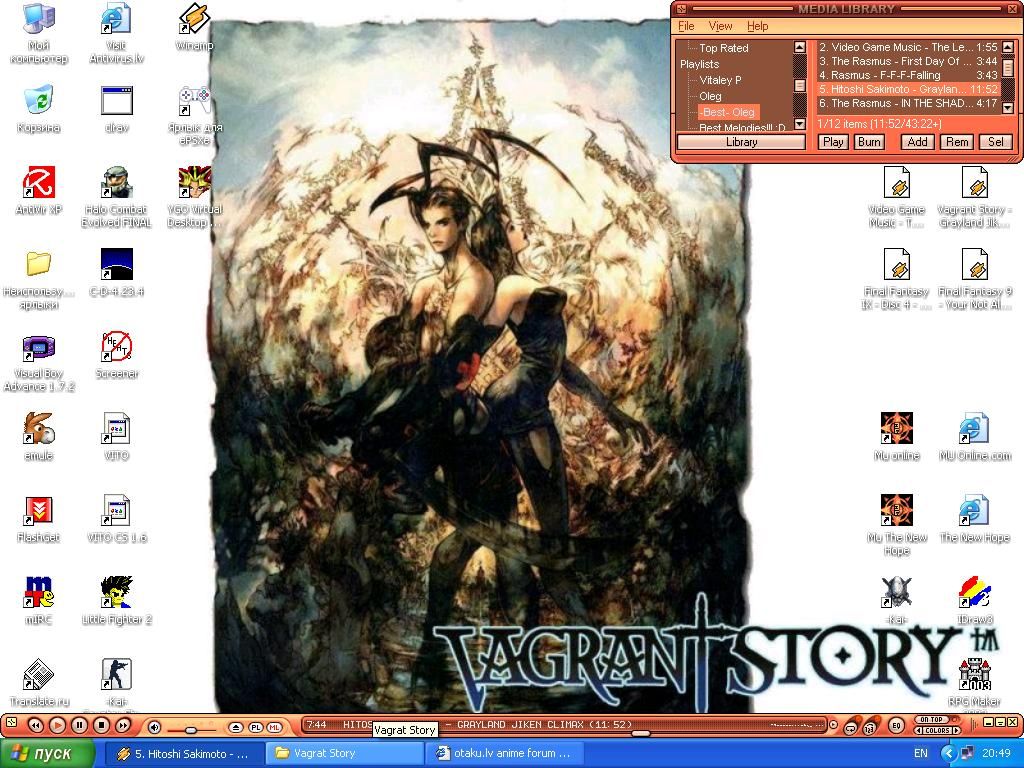
Task: Toggle the Winamp playlist editor (PL)
Action: point(255,728)
